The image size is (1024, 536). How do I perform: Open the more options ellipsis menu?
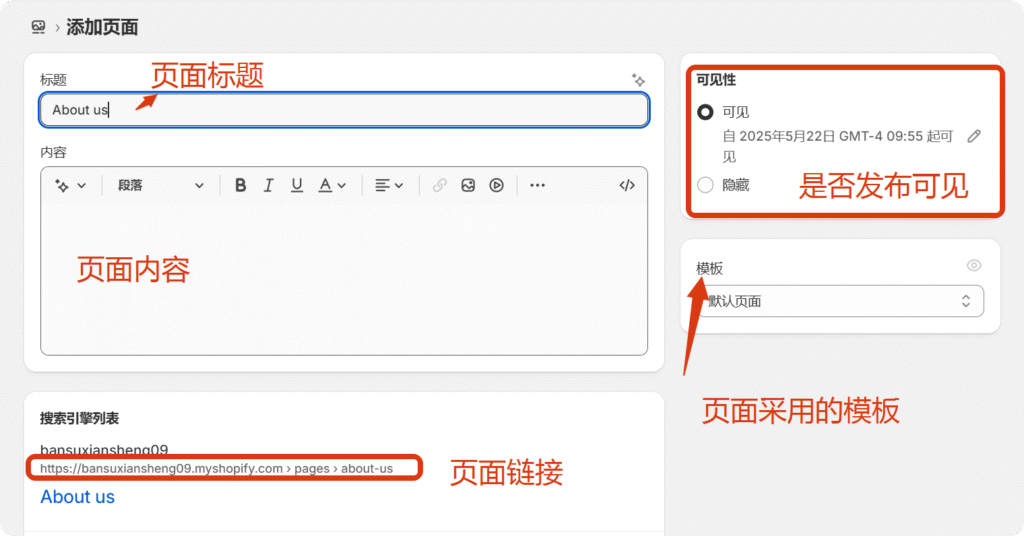538,185
